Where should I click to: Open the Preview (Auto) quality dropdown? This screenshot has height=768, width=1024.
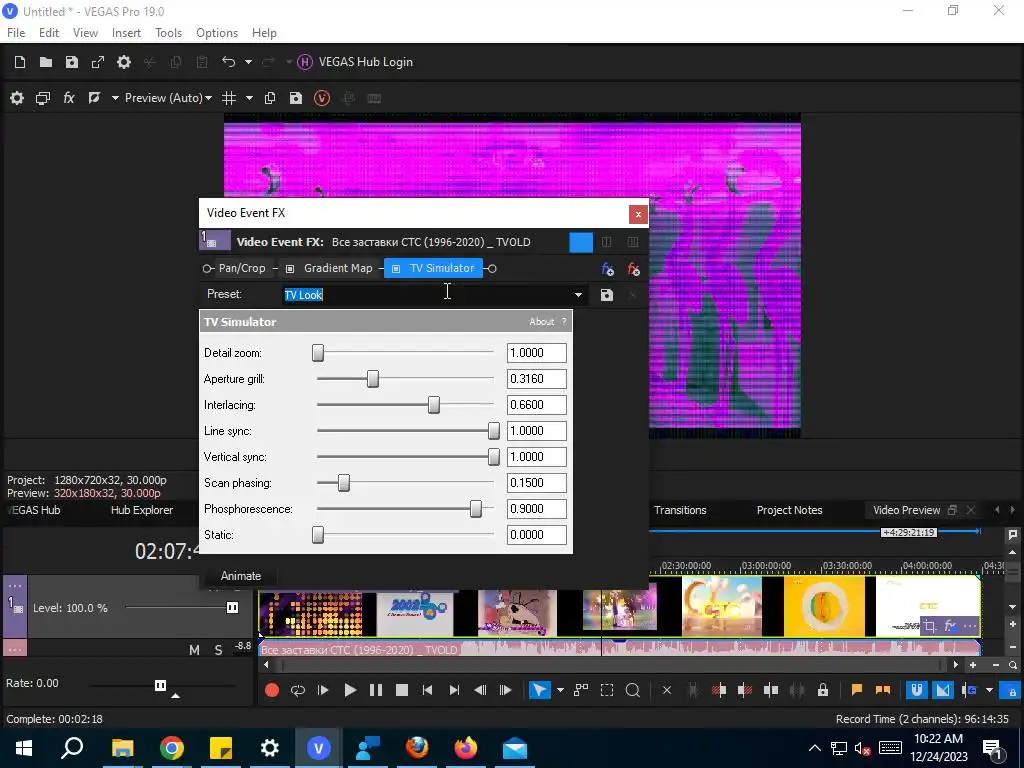(168, 98)
